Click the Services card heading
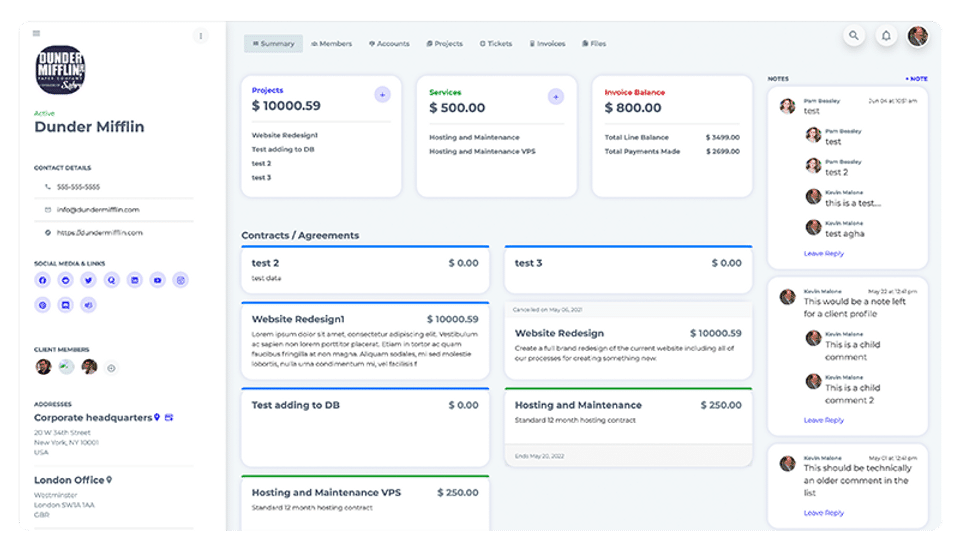Image resolution: width=960 pixels, height=545 pixels. (445, 92)
